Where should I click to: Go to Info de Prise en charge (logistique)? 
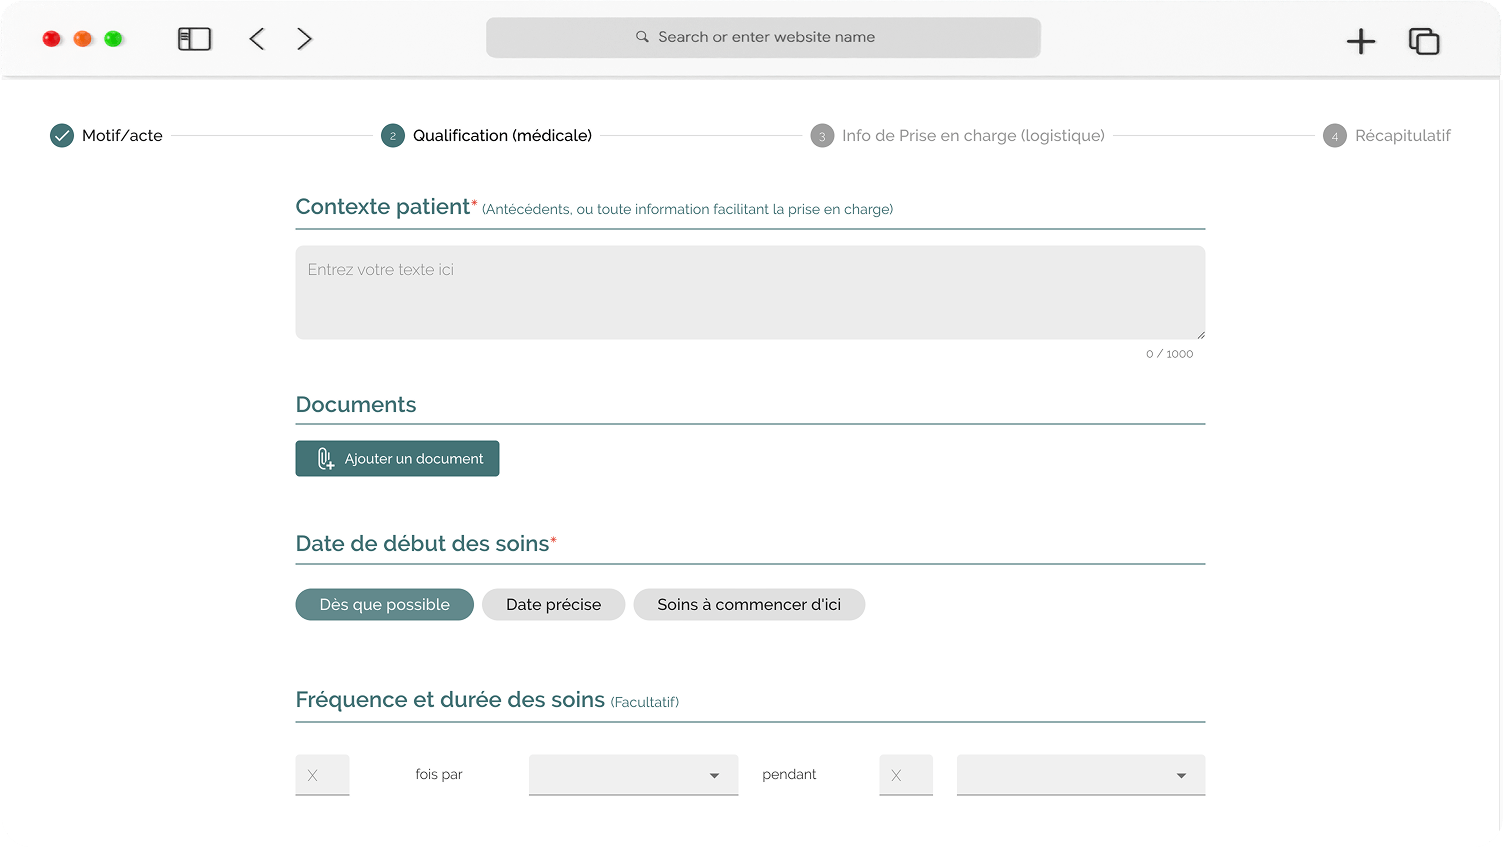[x=973, y=136]
